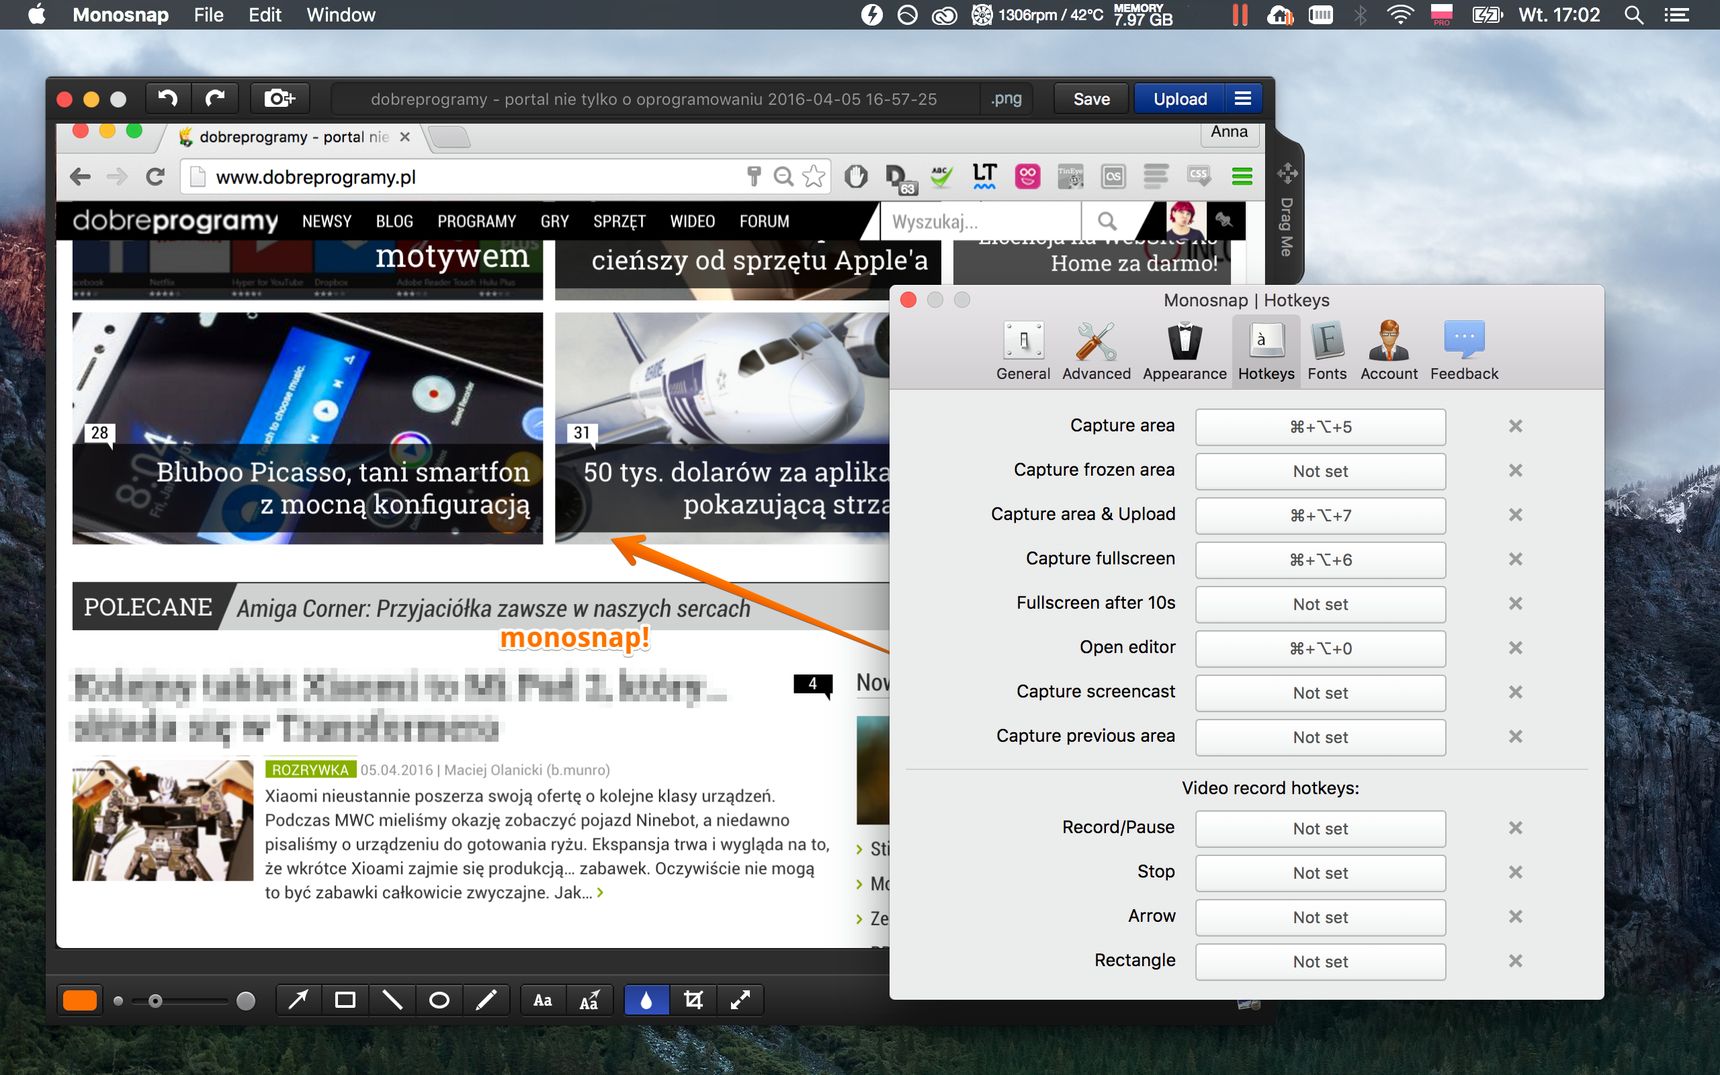Set the Record/Pause hotkey field
The image size is (1720, 1075).
[1320, 829]
